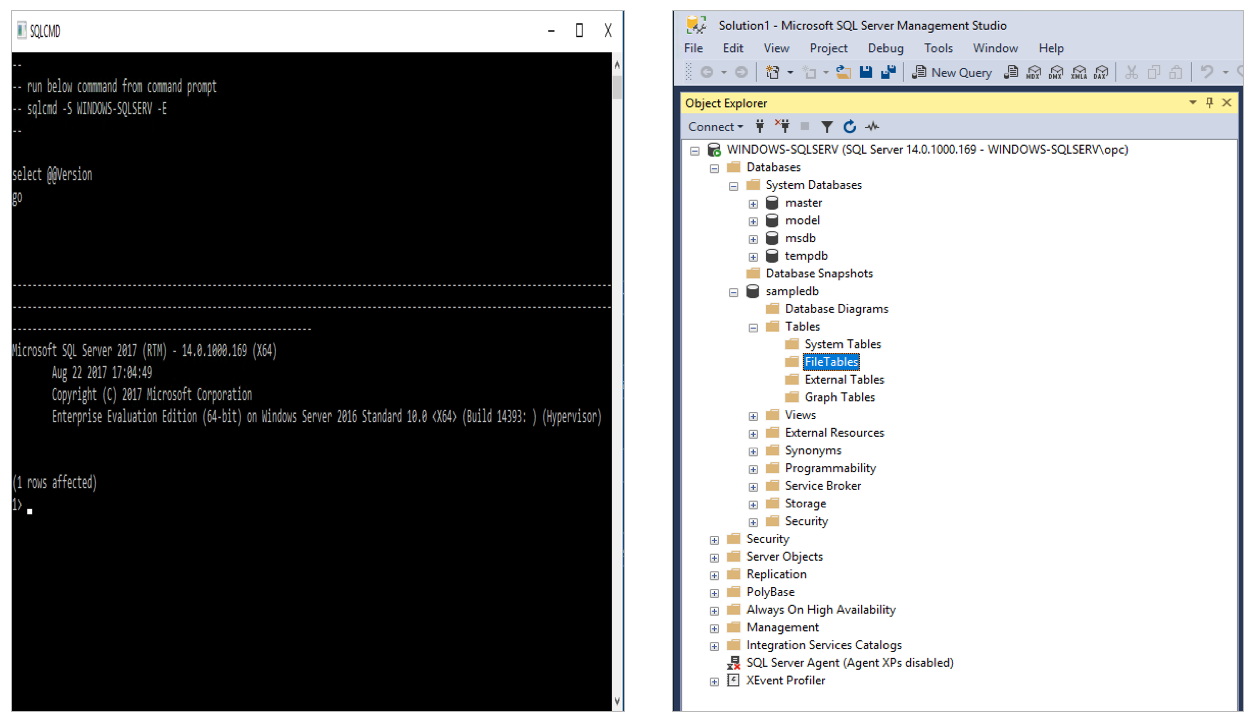Close the Object Explorer panel
Screen dimensions: 1259x722
tap(1226, 103)
